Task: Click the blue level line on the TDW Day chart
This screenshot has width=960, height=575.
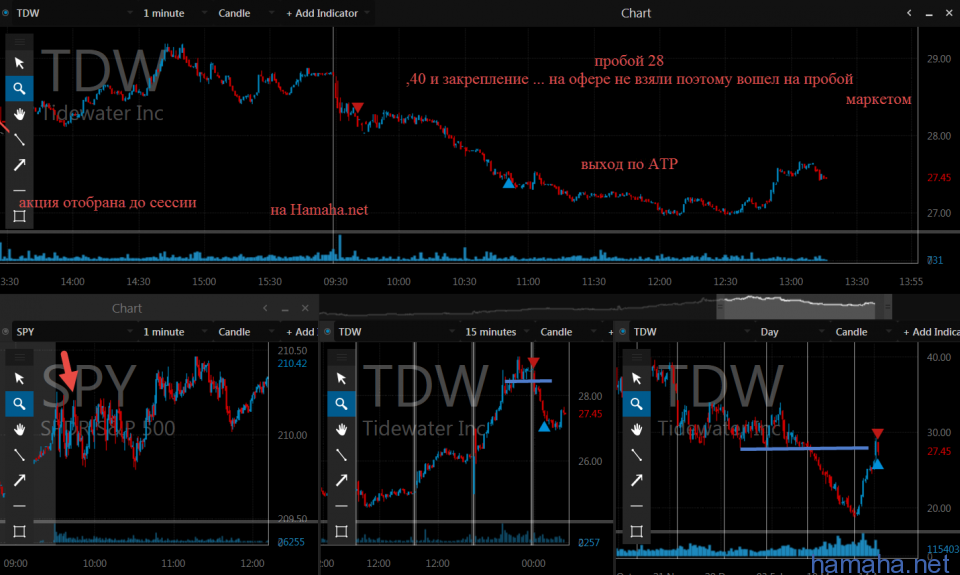Action: [804, 448]
